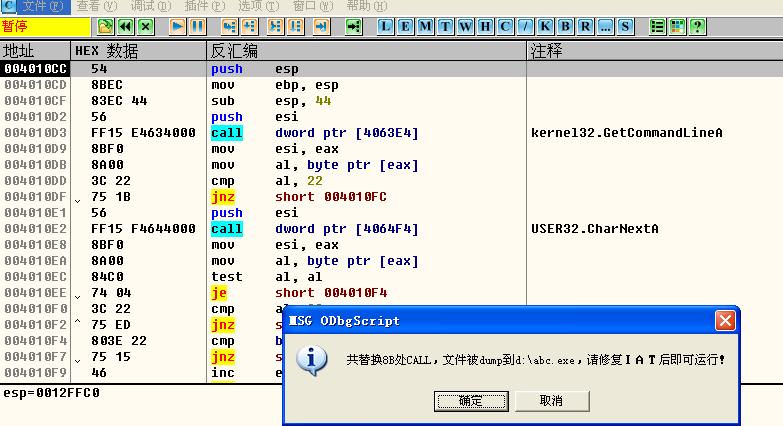Click 确定 in the ODbgScript dialog
Screen dimensions: 783x426
[x=469, y=400]
